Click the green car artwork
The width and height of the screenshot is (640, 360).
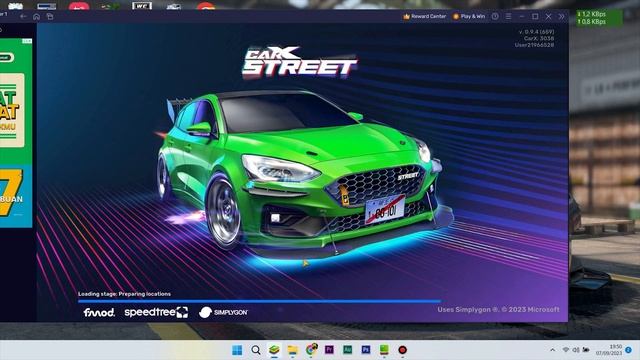pyautogui.click(x=304, y=176)
